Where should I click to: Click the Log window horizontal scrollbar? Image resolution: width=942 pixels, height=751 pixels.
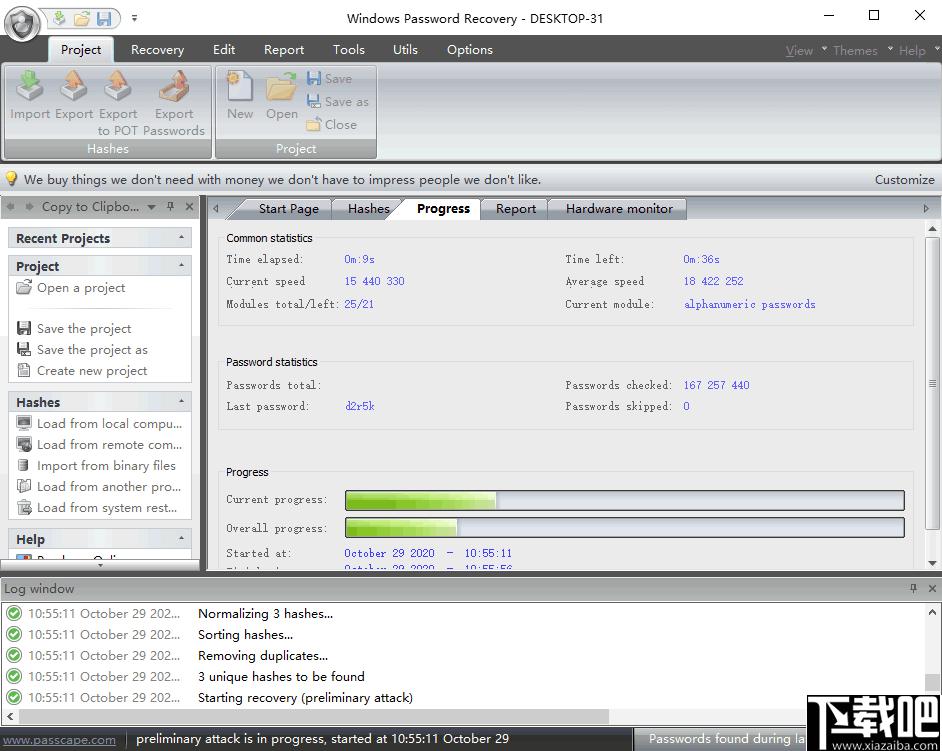[312, 716]
